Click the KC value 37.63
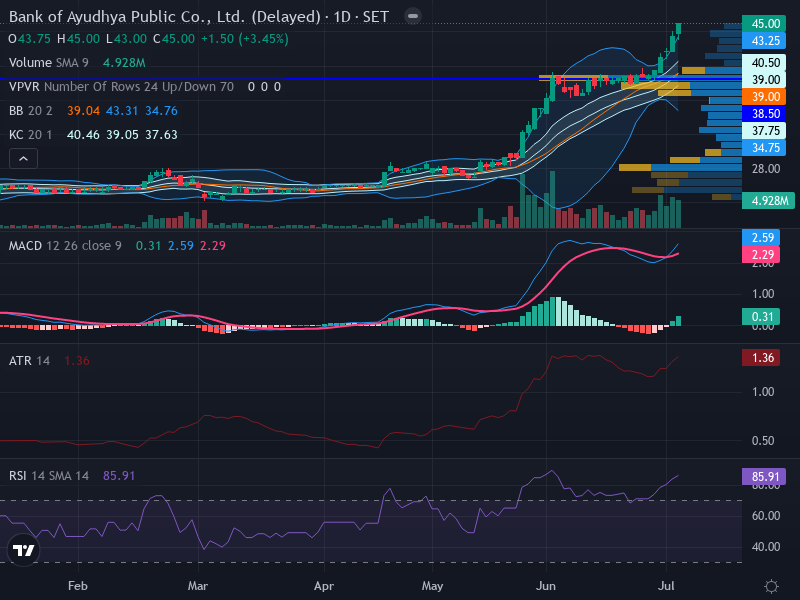This screenshot has width=800, height=600. (161, 135)
